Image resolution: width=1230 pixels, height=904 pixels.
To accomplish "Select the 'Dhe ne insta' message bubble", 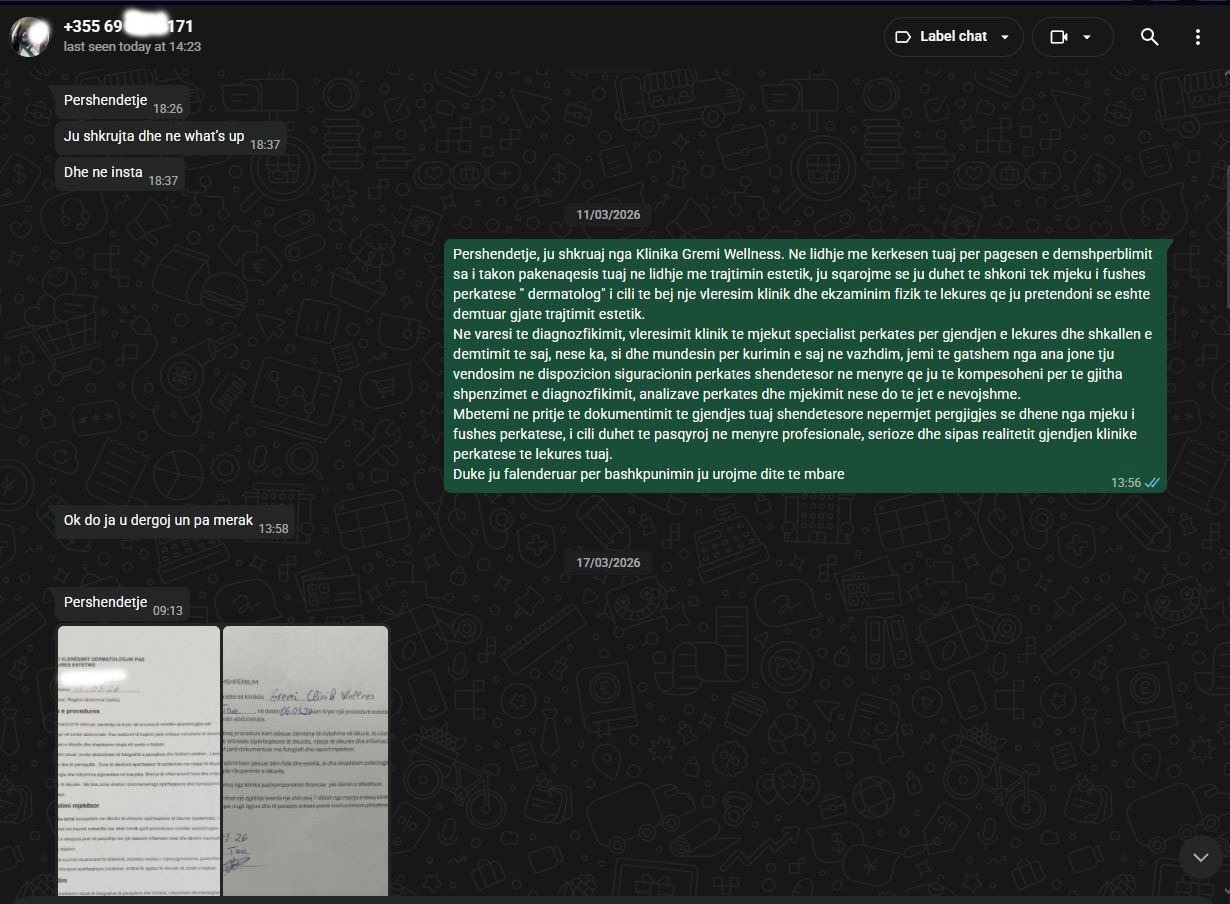I will [104, 173].
